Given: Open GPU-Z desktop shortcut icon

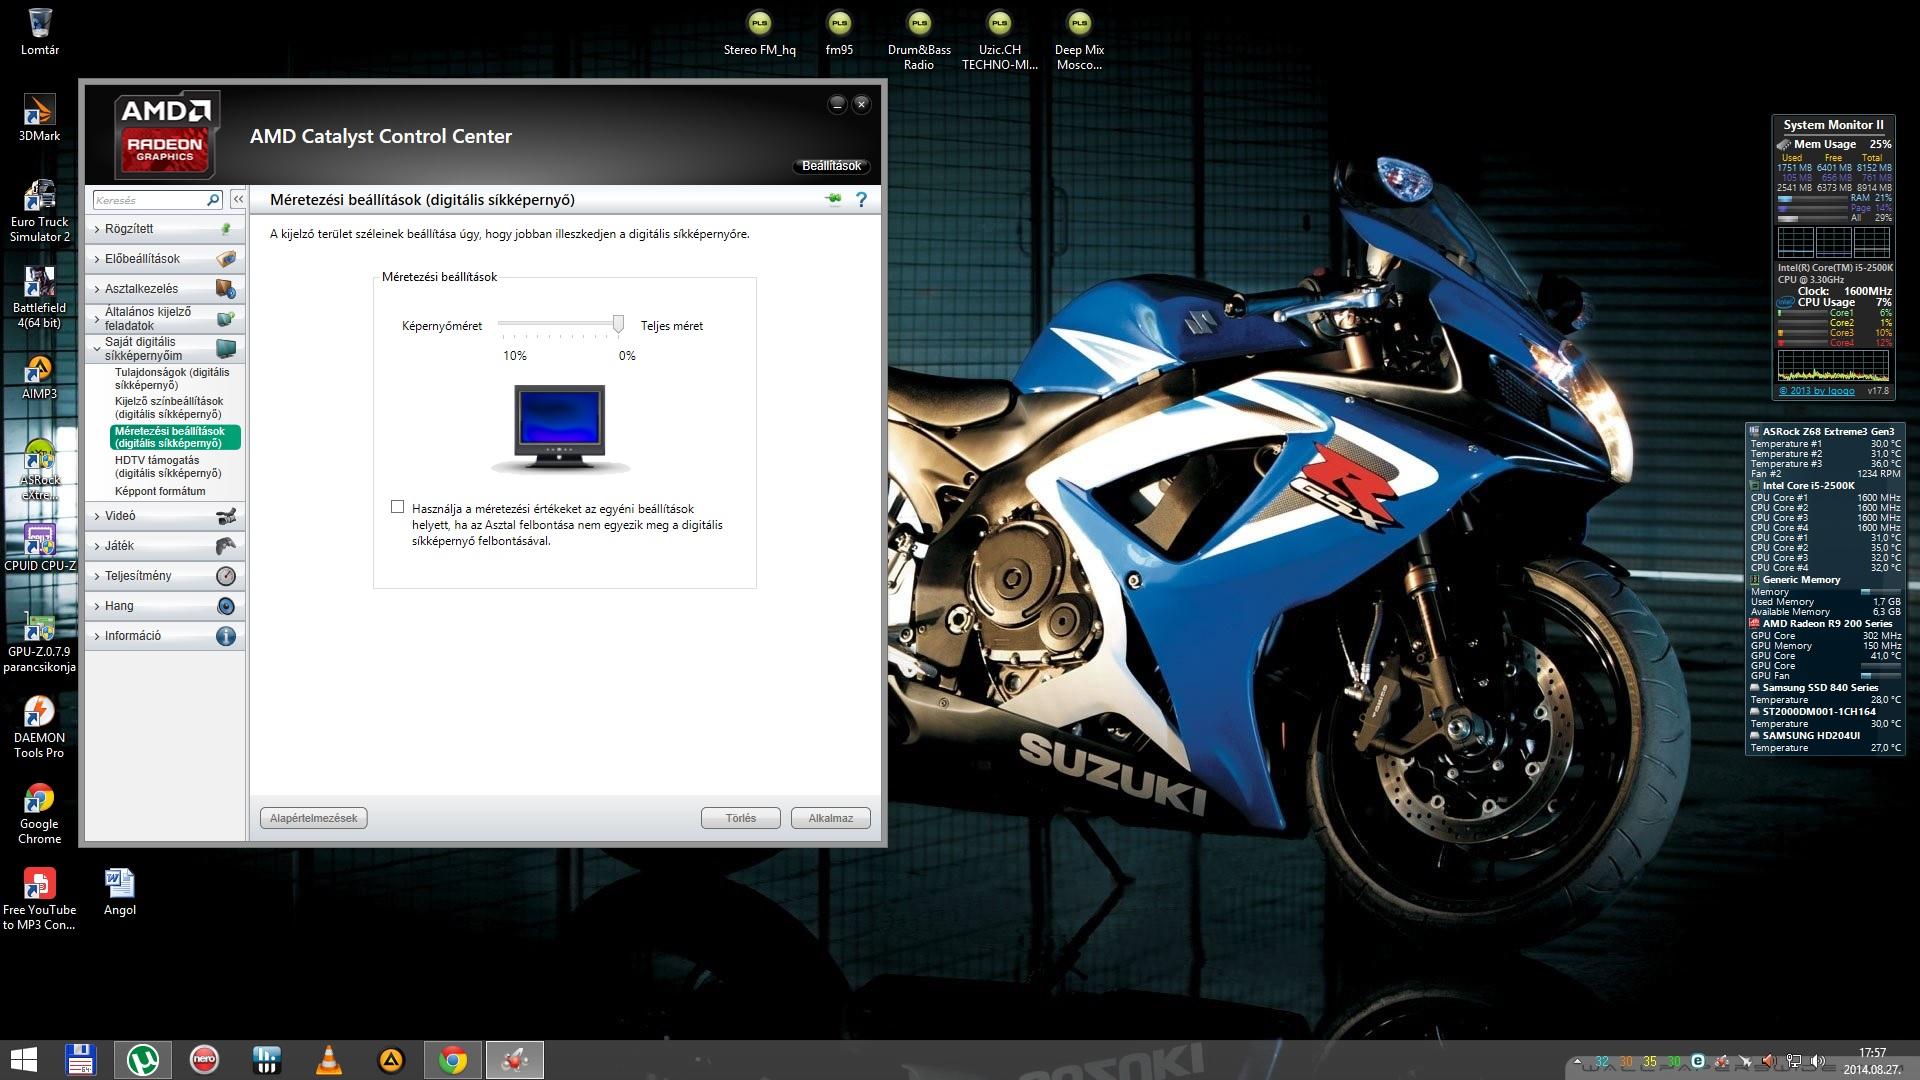Looking at the screenshot, I should click(x=39, y=628).
